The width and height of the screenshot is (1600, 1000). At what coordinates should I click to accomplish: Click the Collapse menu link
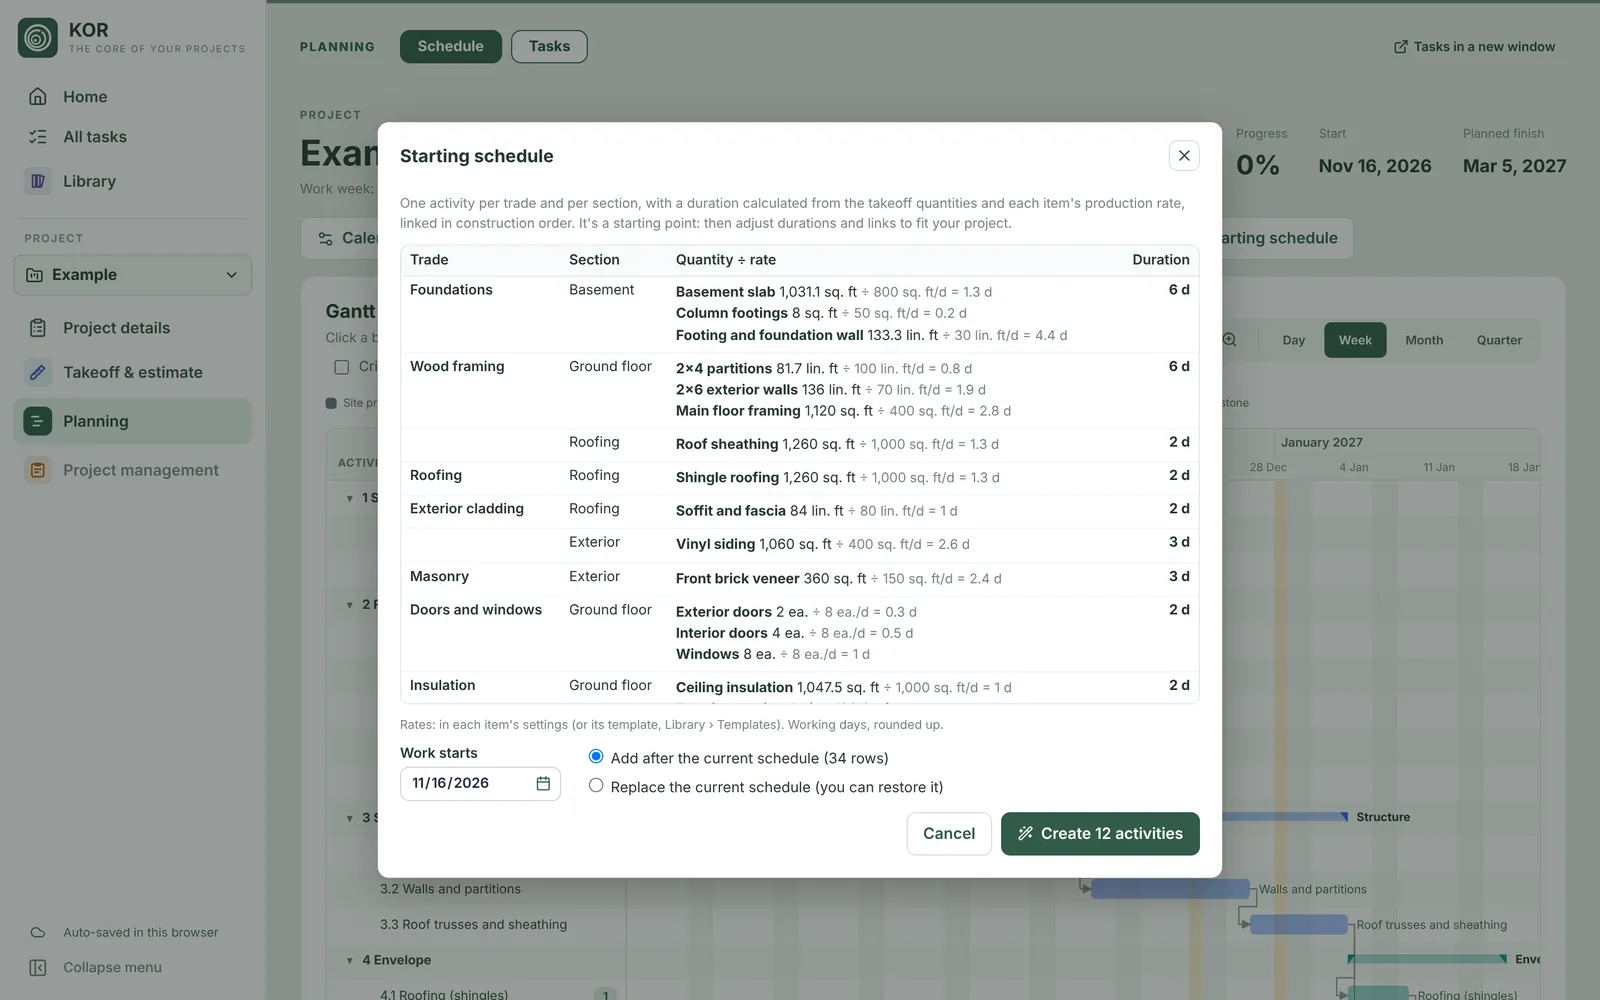pos(112,968)
